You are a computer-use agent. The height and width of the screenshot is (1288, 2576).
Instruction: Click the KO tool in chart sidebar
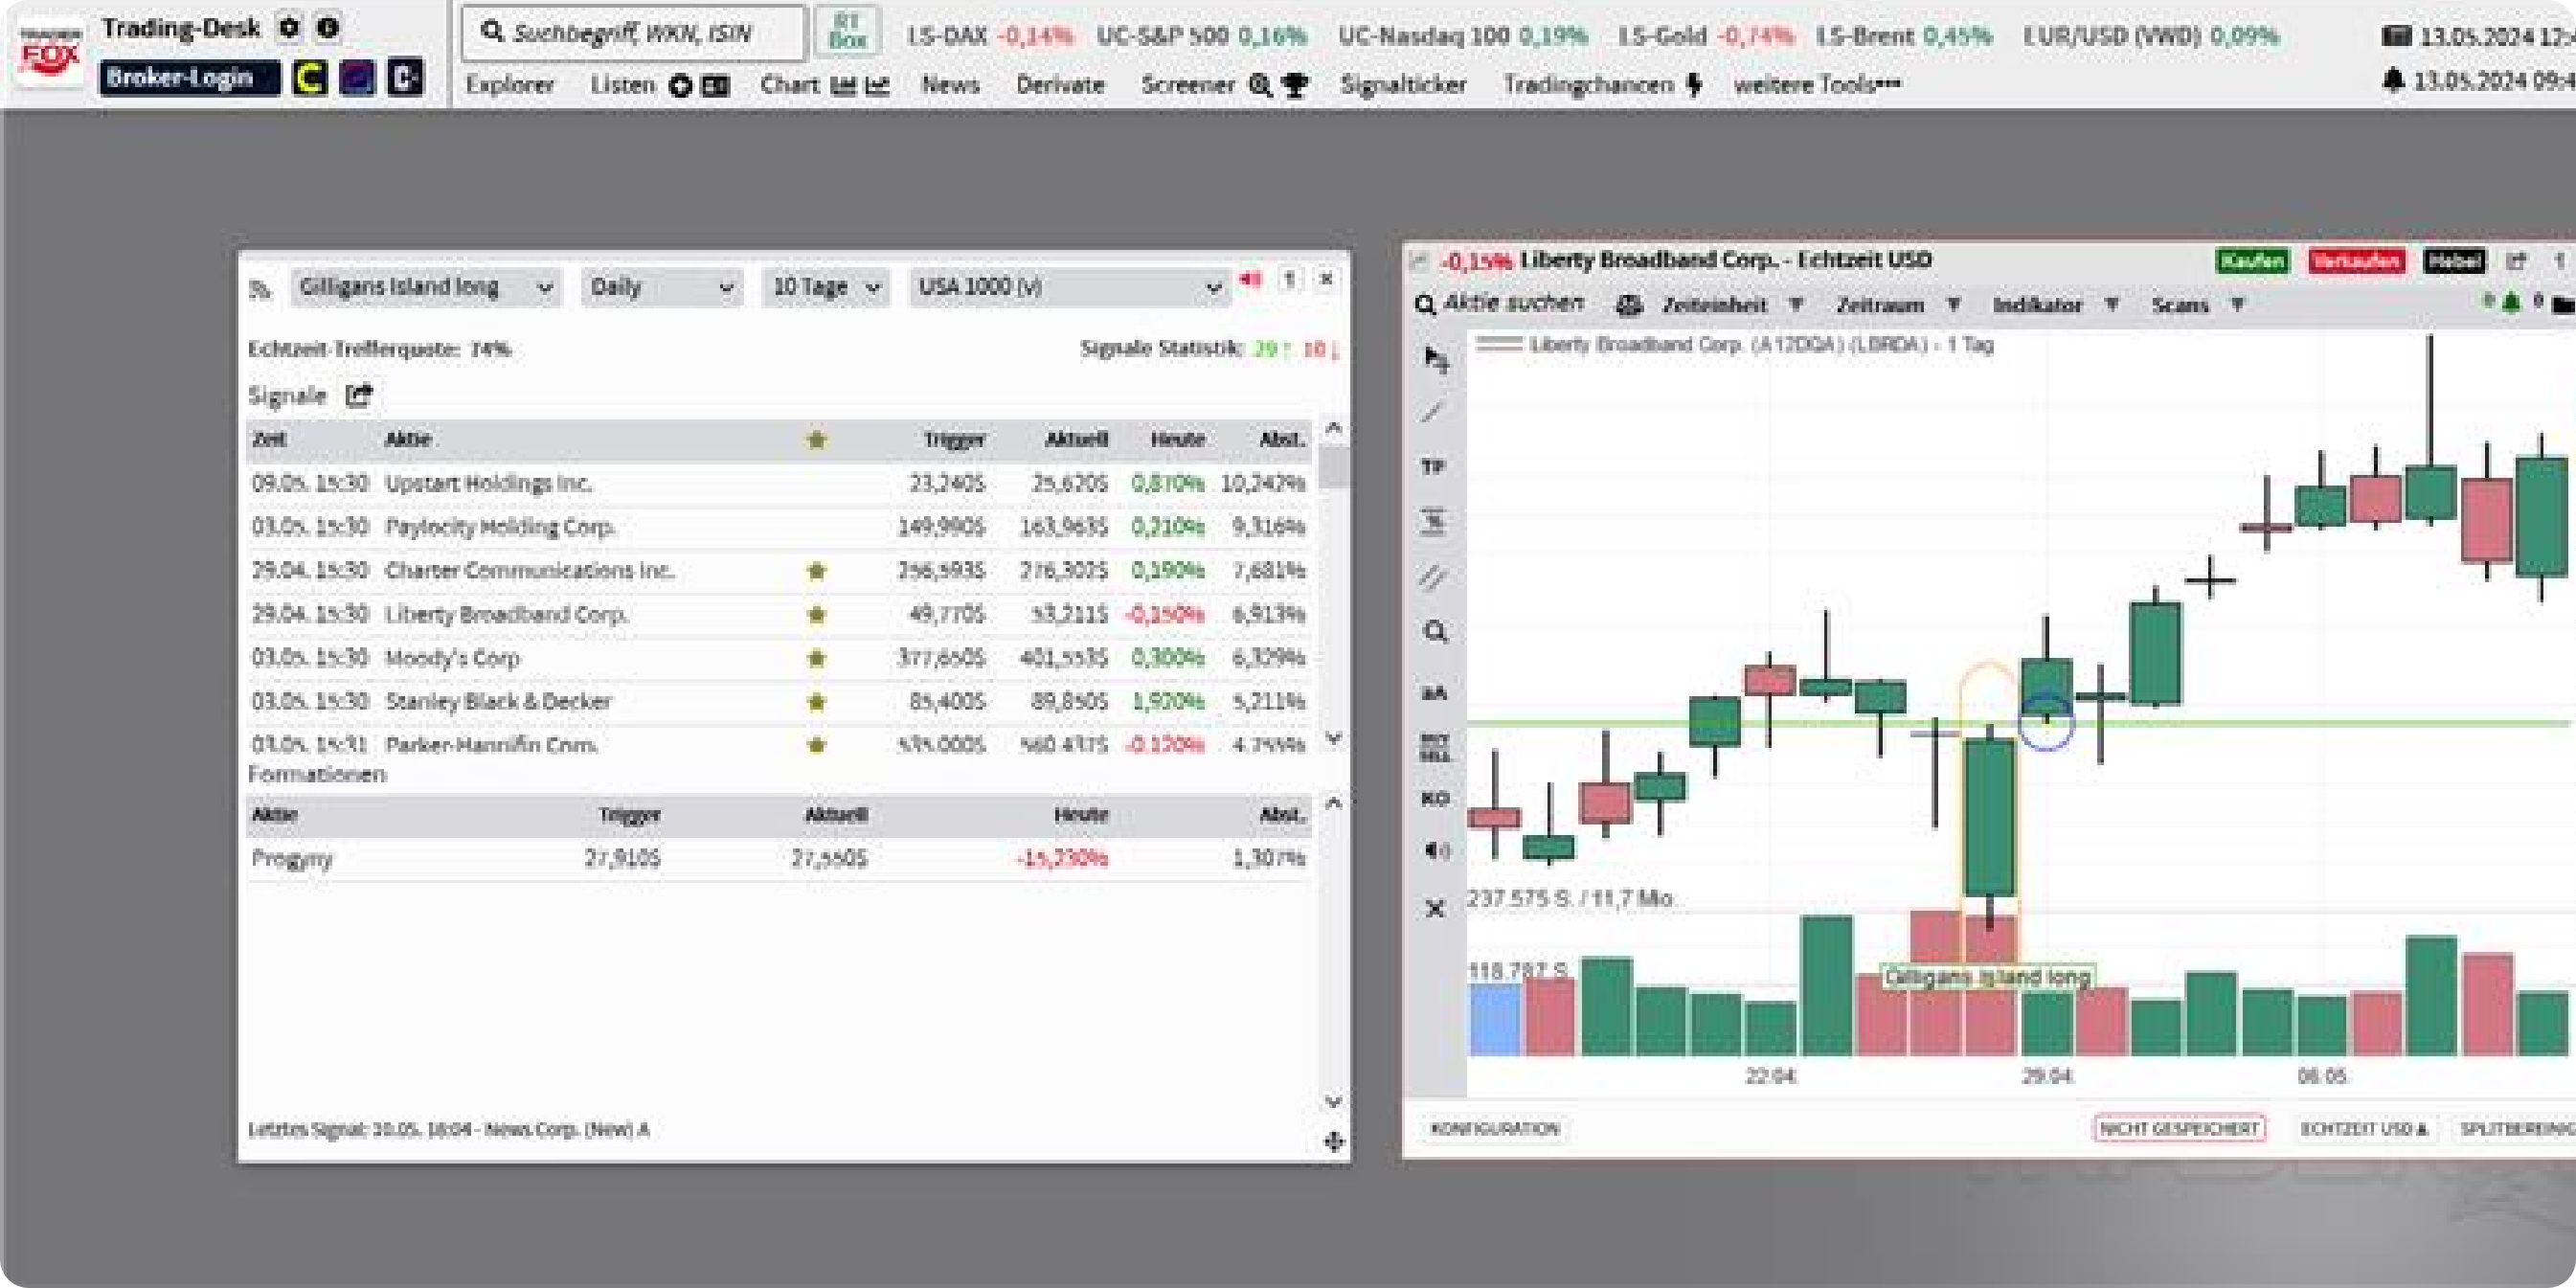(x=1435, y=799)
